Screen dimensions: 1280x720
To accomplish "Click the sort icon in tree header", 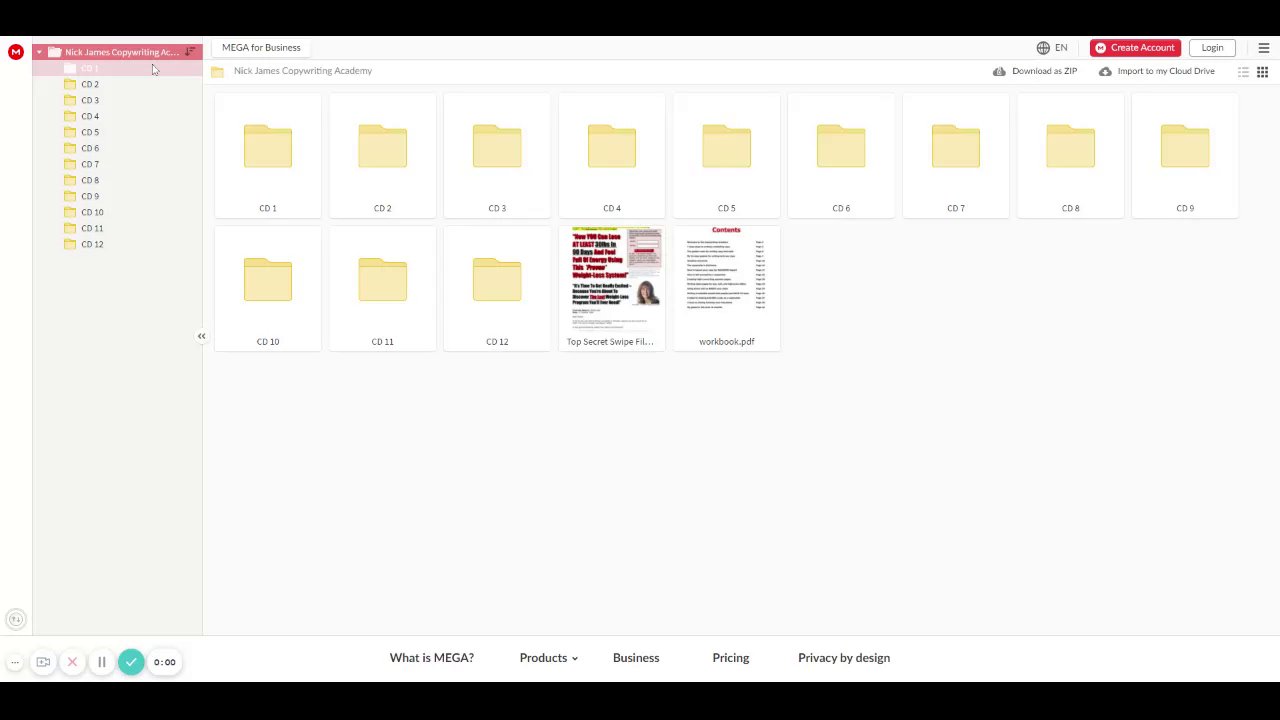I will 190,52.
